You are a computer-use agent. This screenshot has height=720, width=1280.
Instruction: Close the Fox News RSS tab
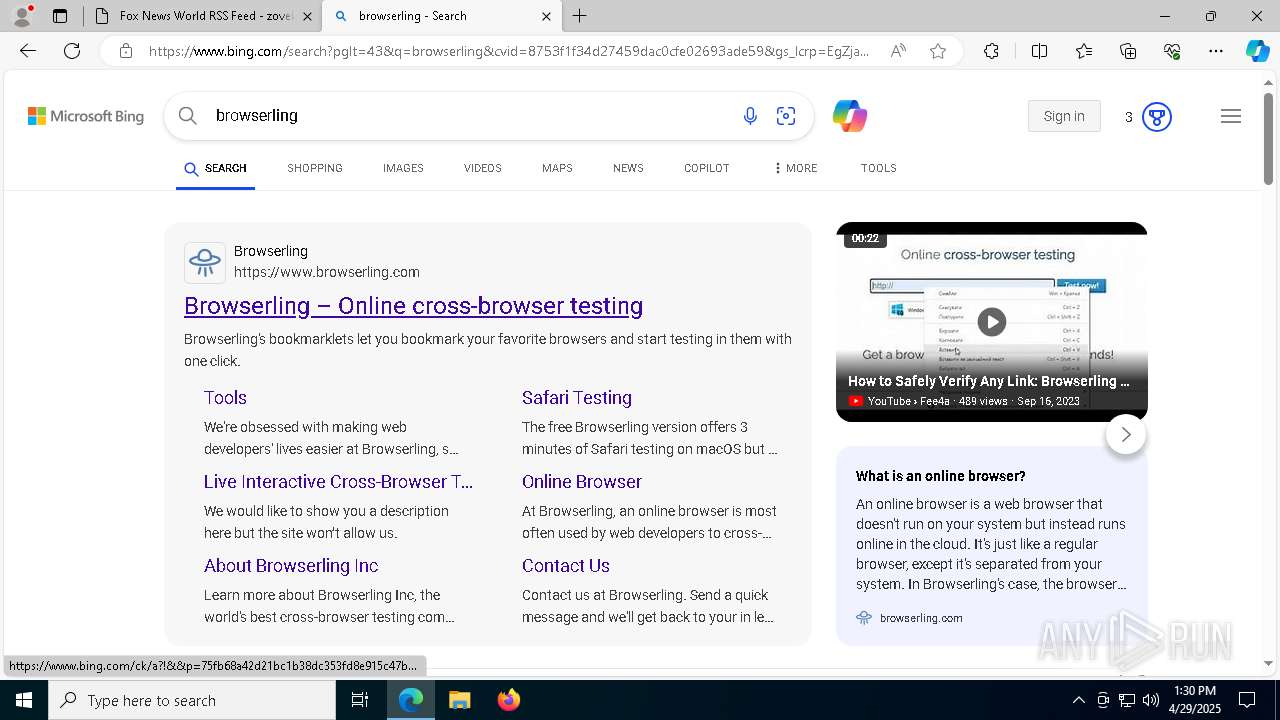pos(307,16)
